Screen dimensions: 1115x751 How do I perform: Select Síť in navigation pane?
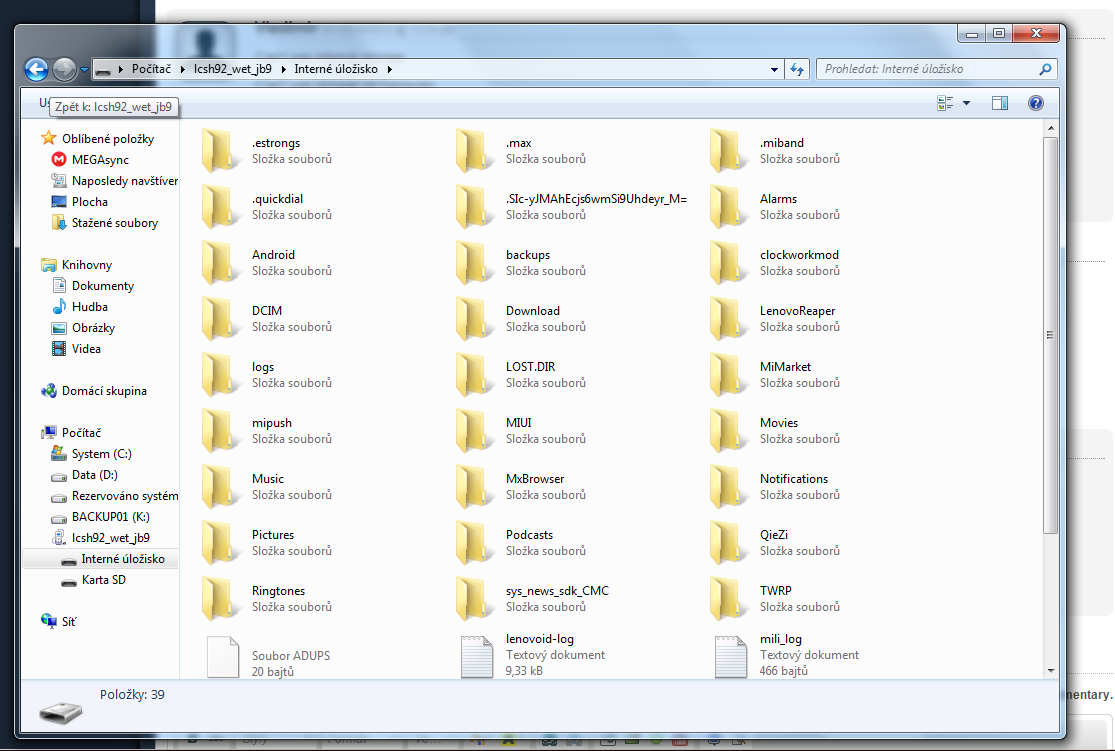tap(68, 622)
